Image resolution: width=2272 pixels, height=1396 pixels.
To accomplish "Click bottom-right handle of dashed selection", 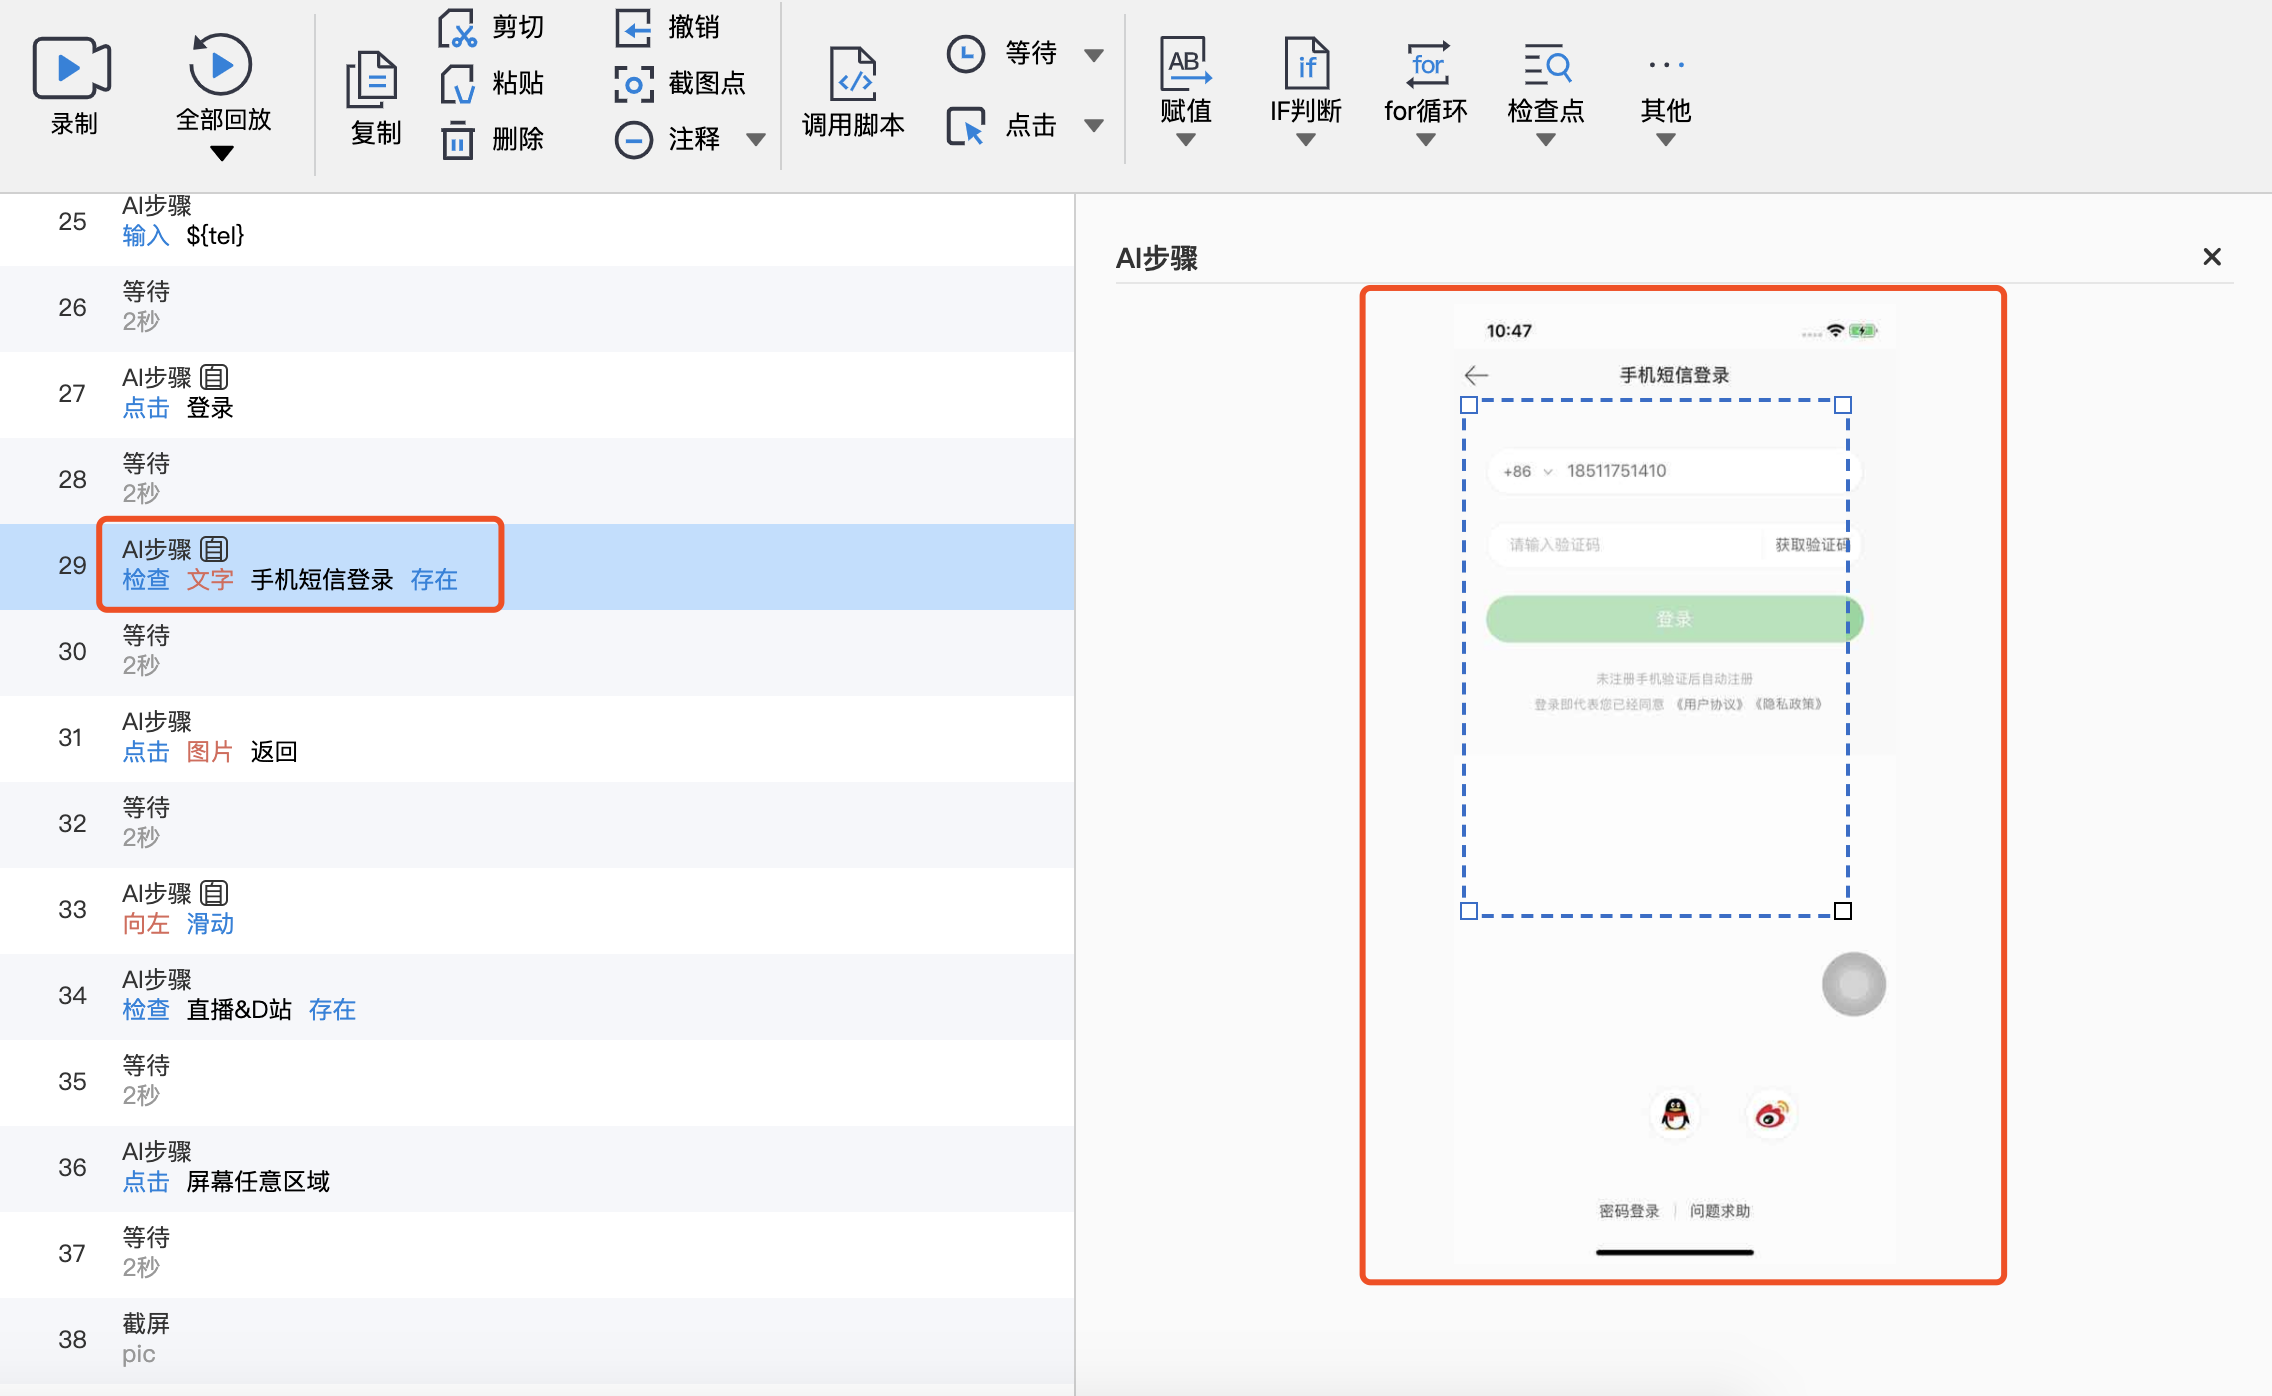I will click(1843, 911).
